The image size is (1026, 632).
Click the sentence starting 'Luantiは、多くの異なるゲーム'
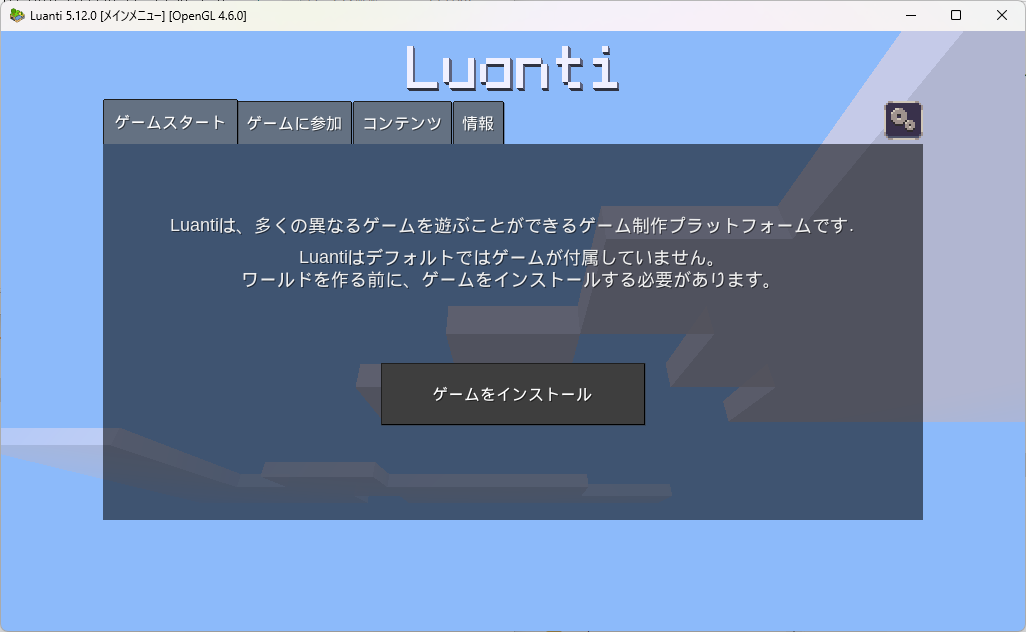(x=512, y=226)
